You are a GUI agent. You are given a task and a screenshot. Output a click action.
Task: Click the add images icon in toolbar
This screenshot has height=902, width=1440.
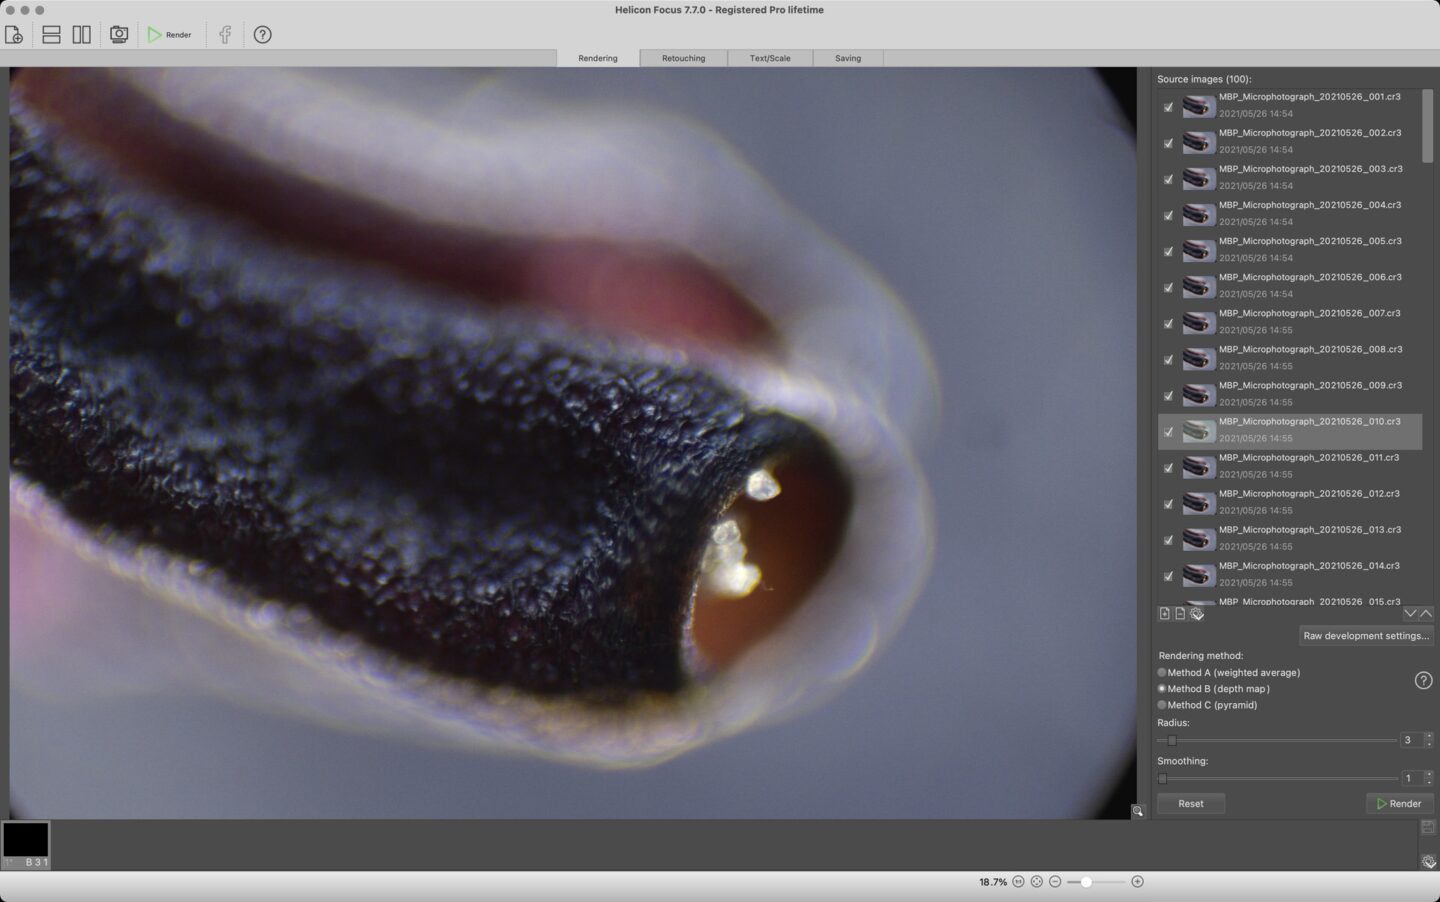point(14,35)
